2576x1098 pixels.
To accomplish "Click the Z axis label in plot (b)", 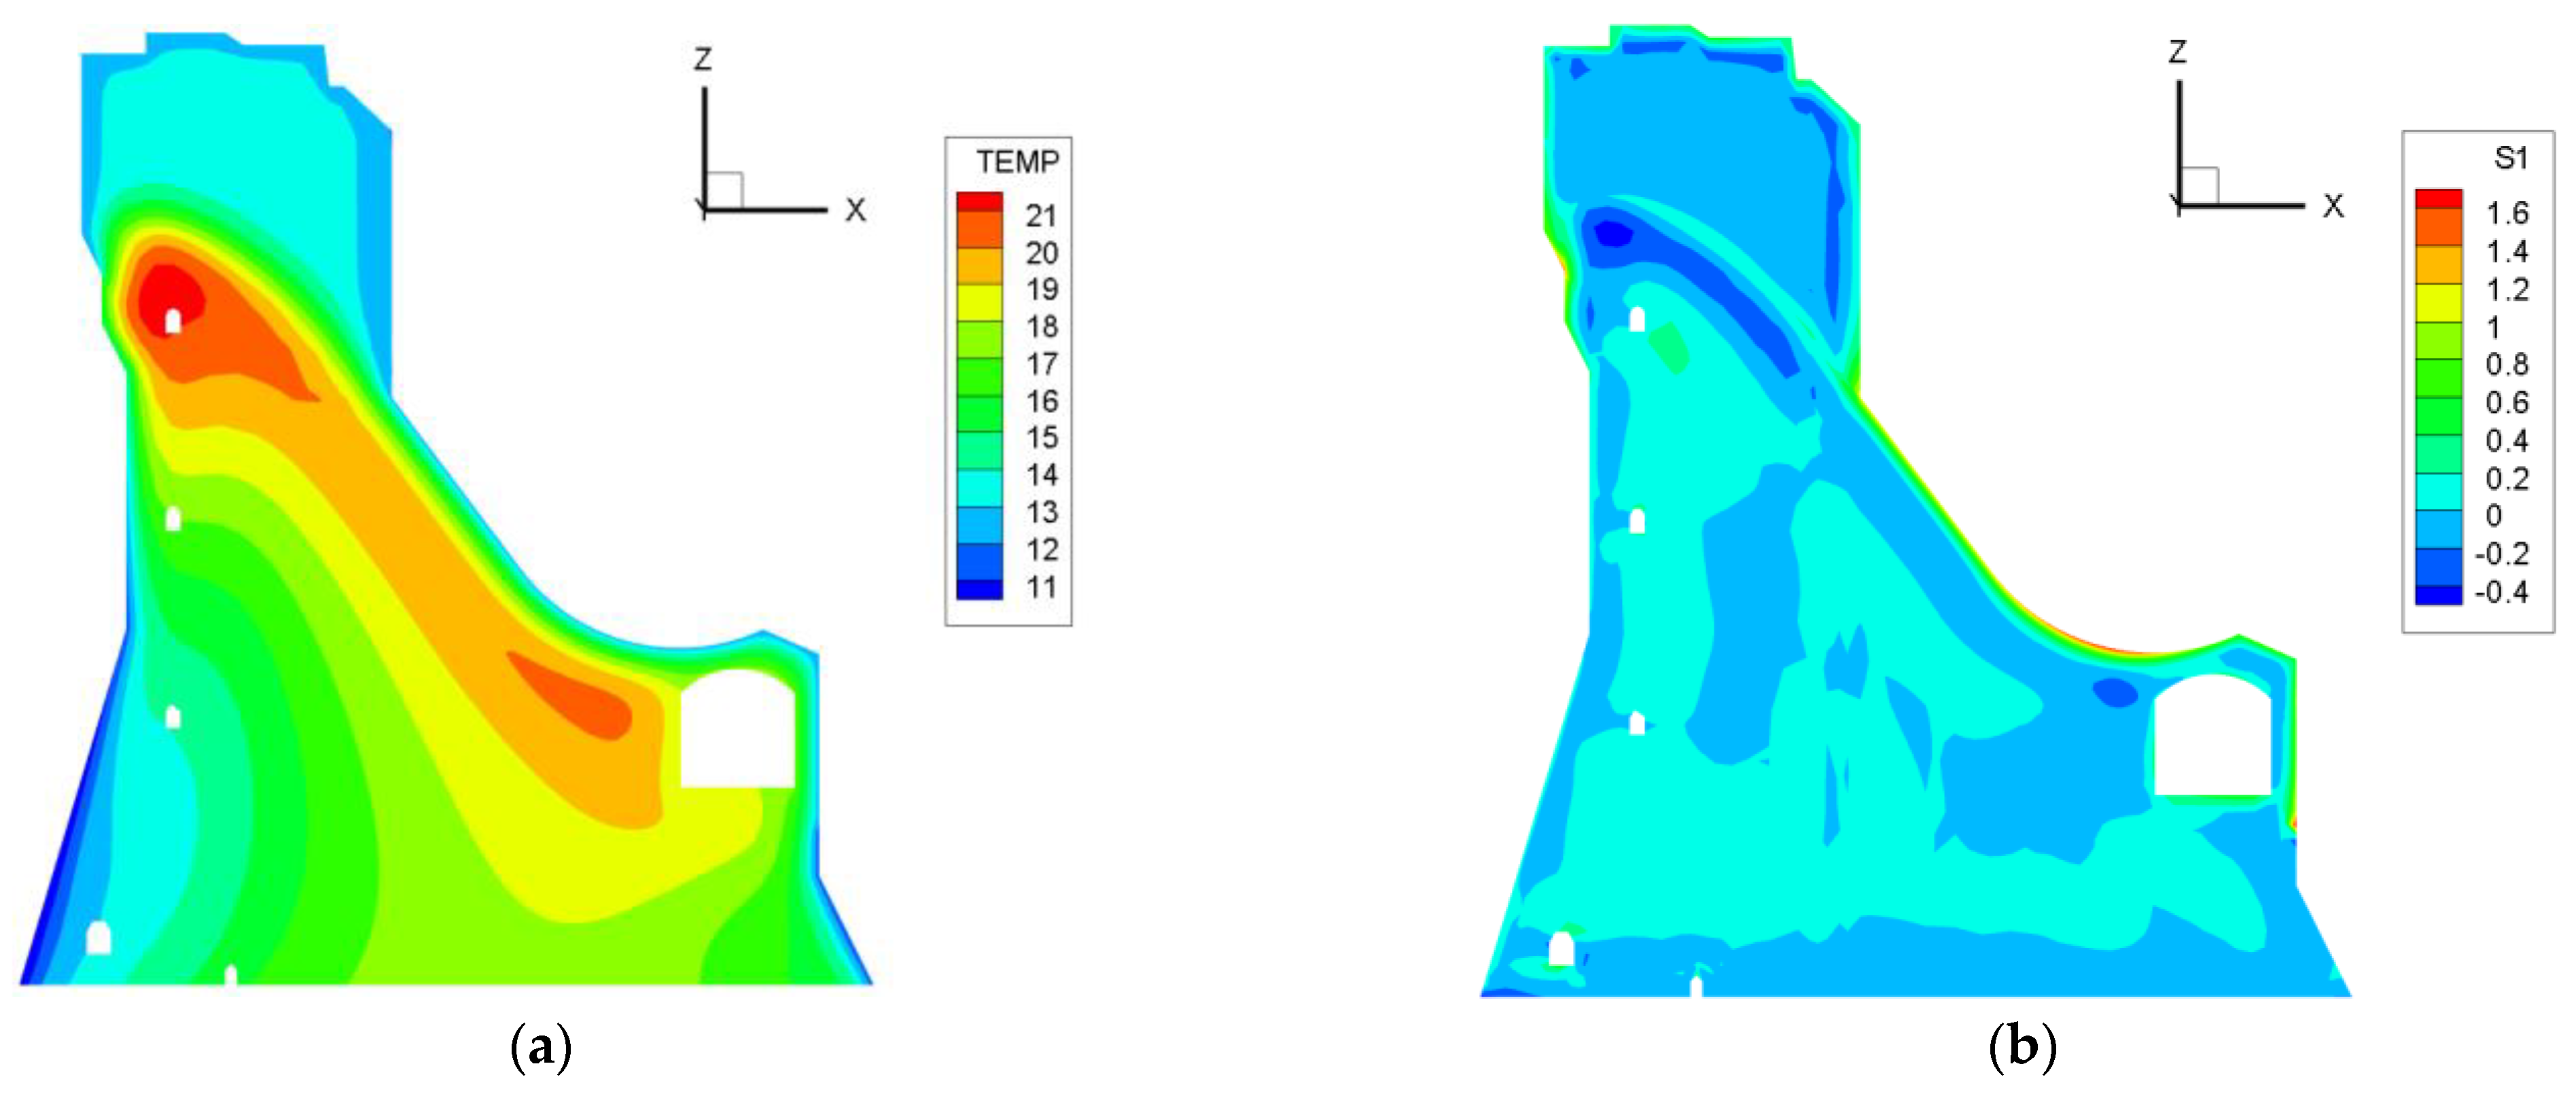I will click(2177, 52).
